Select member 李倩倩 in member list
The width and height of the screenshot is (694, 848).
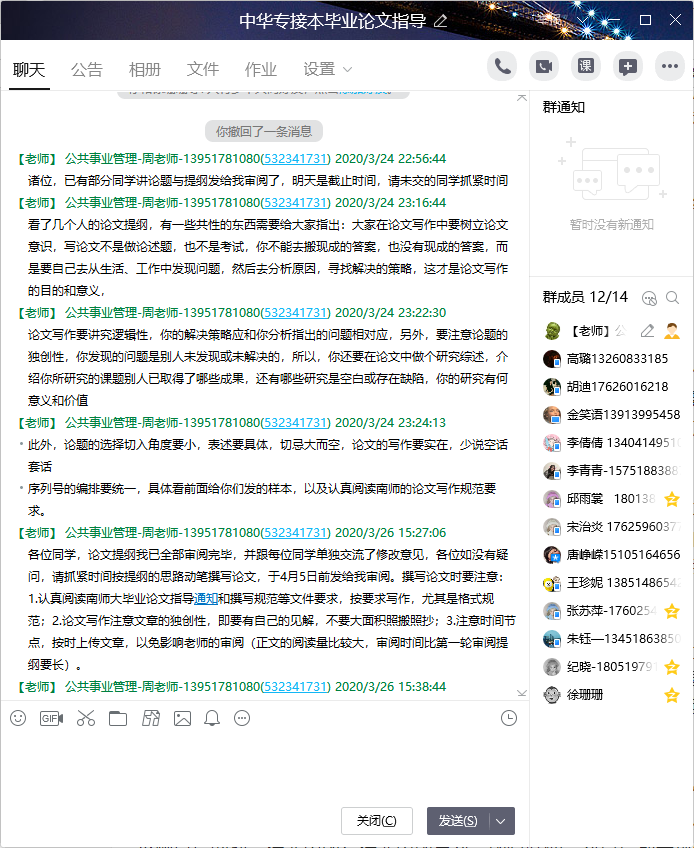[611, 443]
